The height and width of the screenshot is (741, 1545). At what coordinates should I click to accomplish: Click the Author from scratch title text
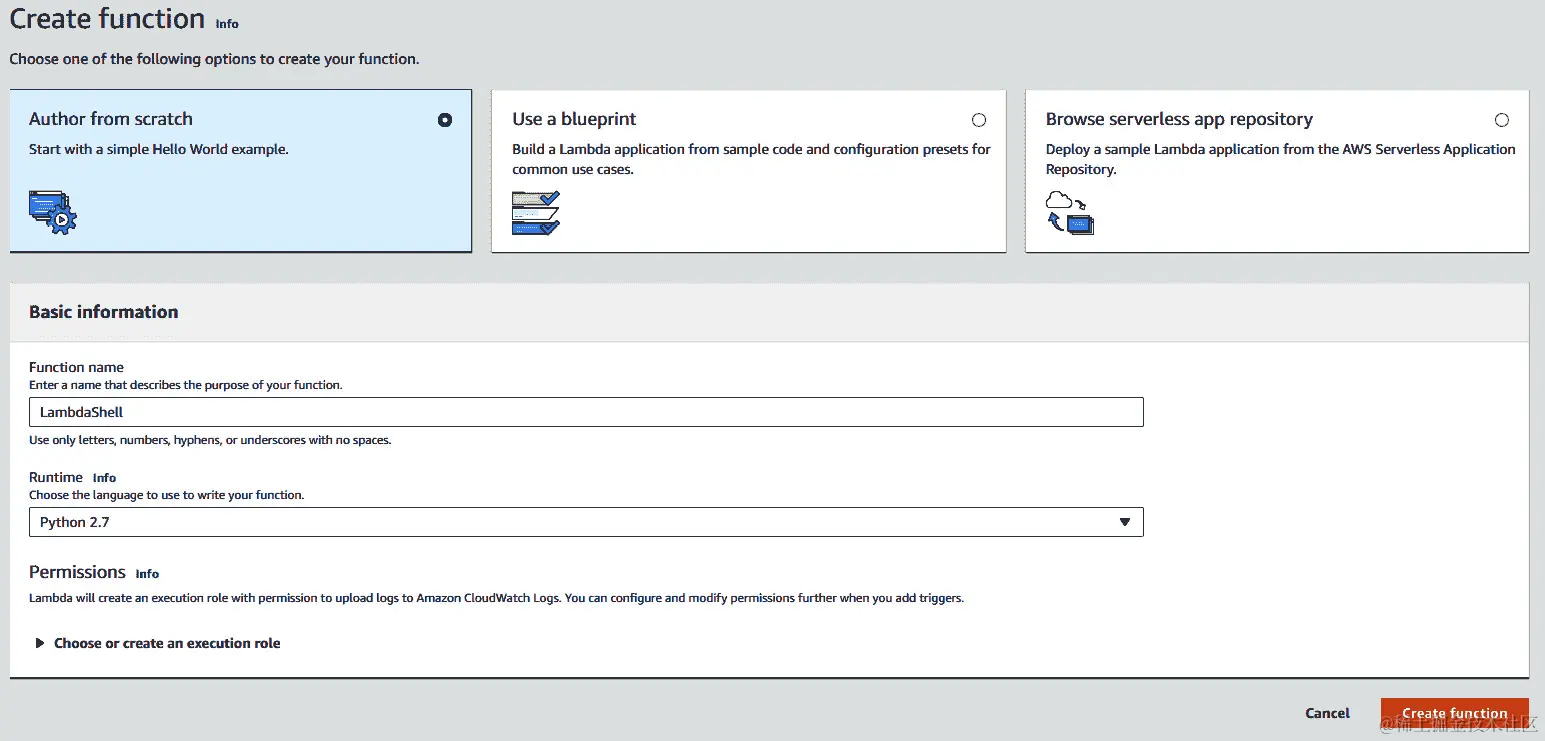pos(111,119)
